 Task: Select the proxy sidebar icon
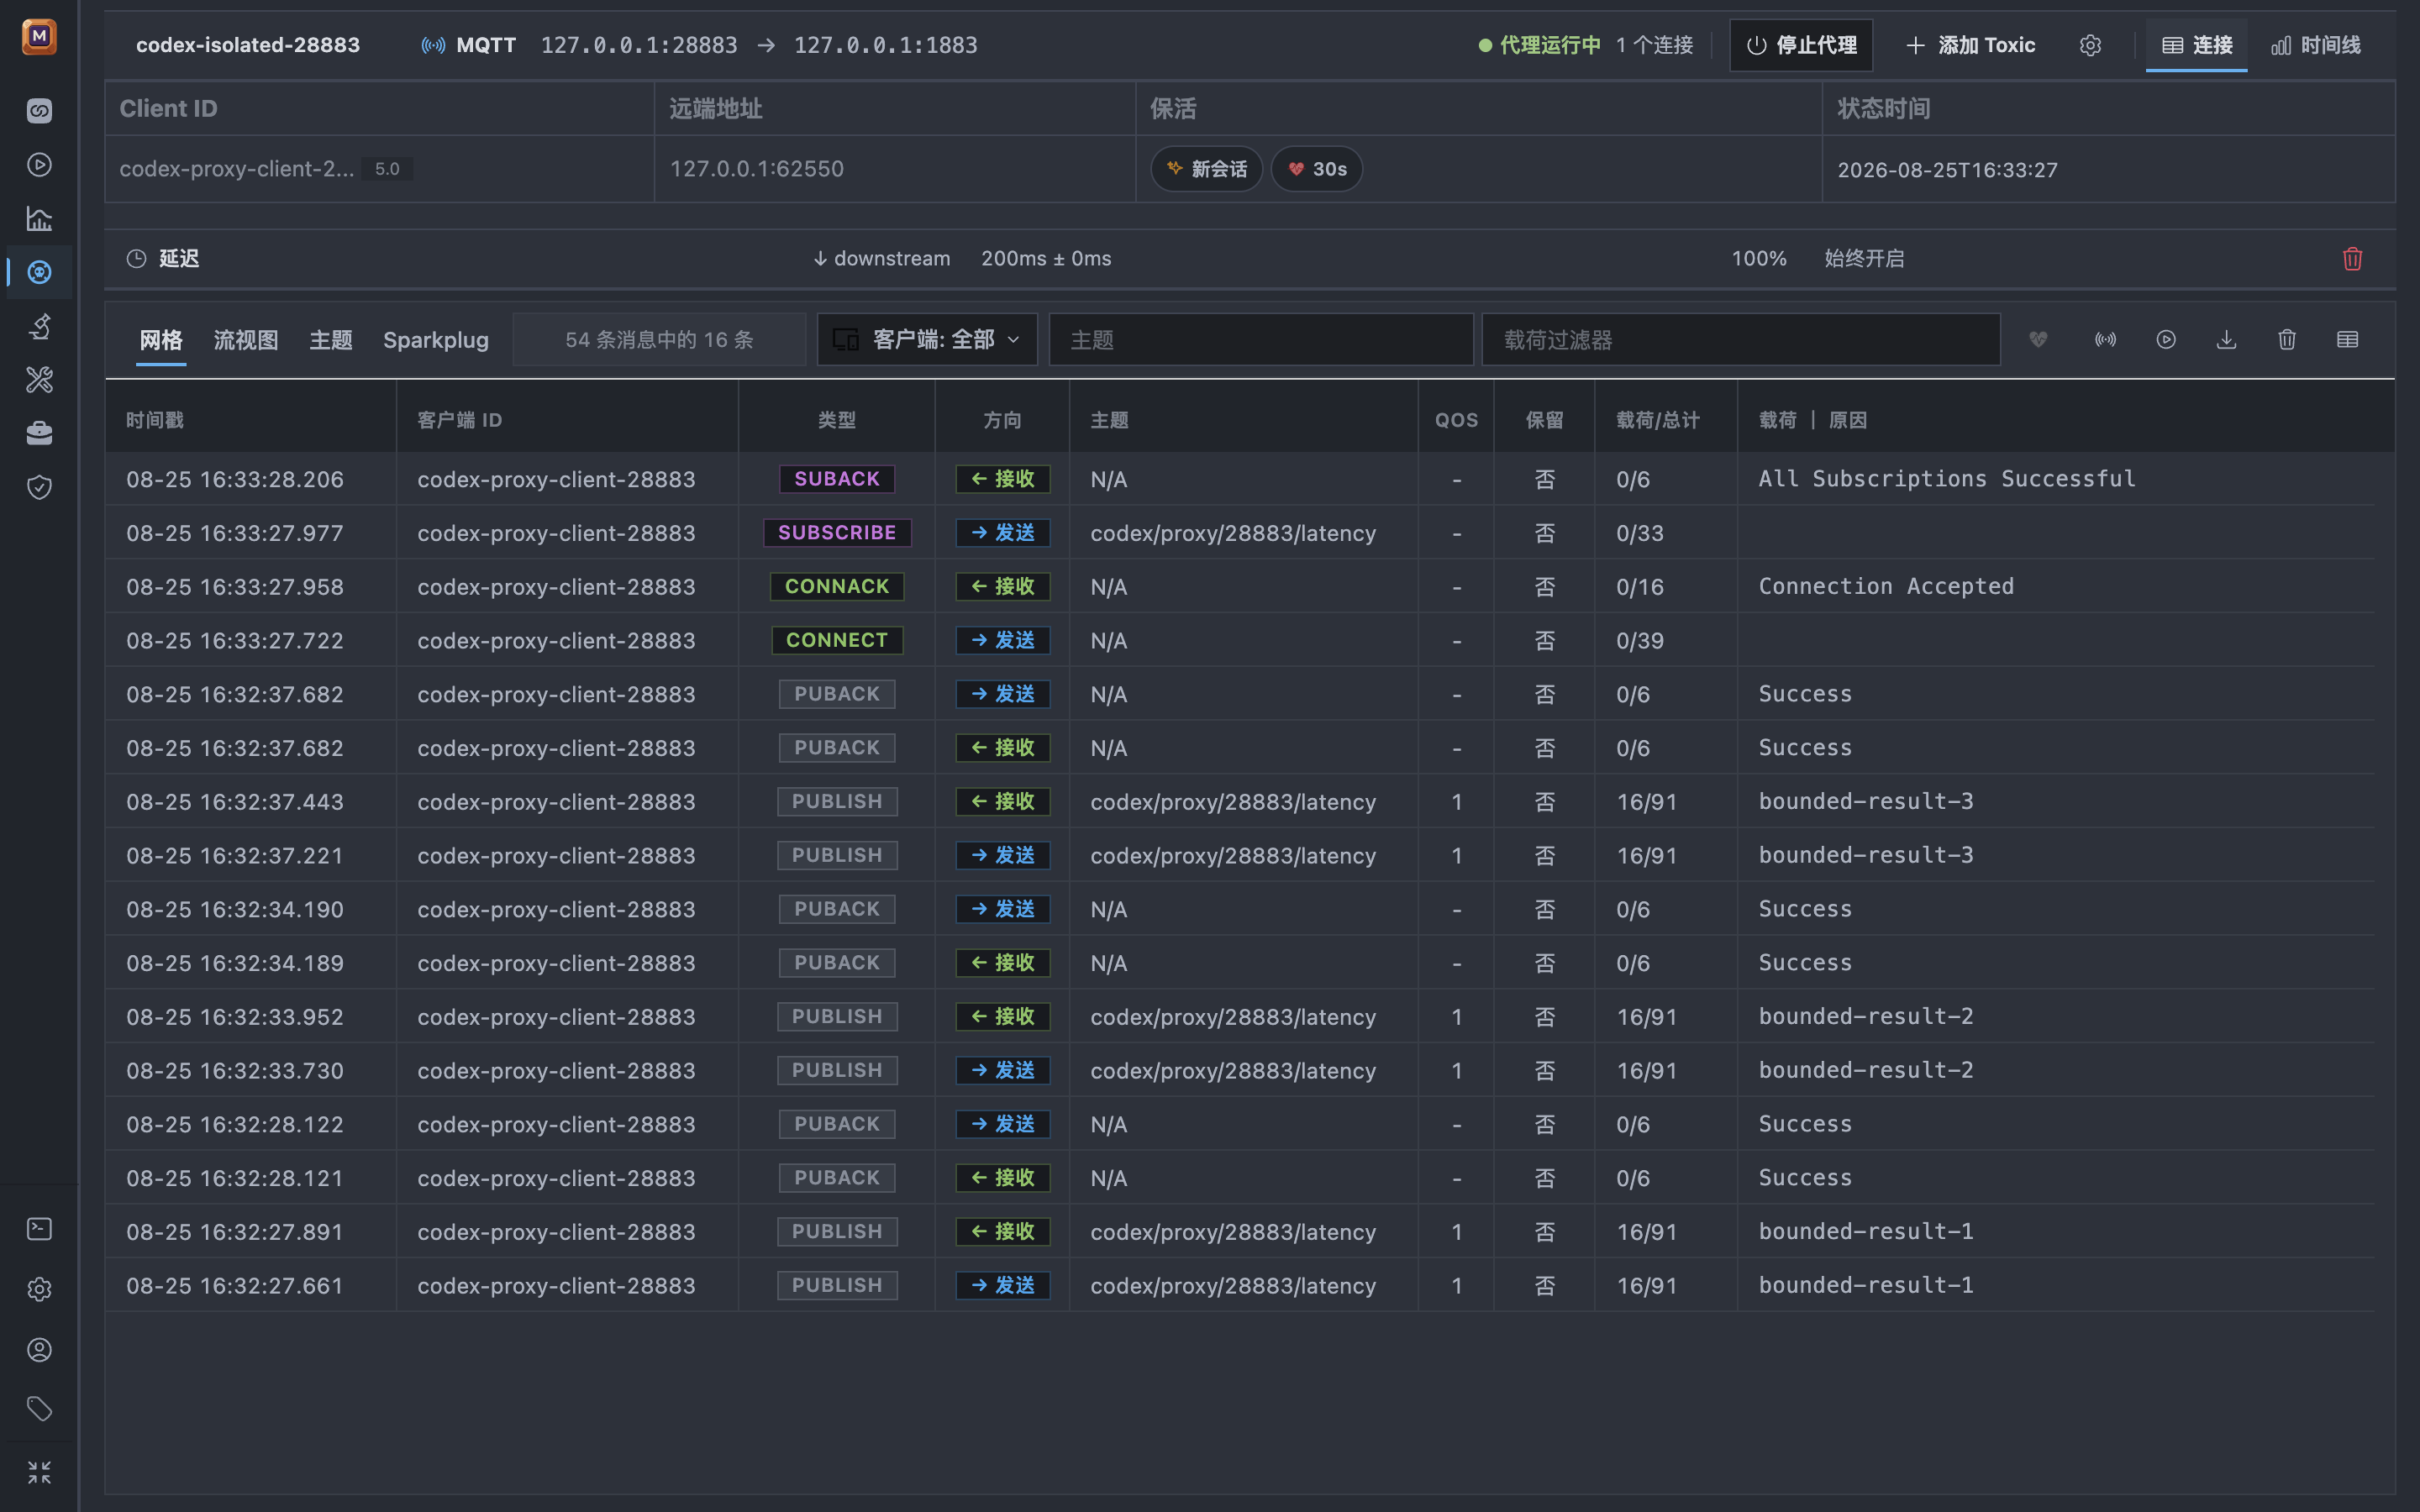click(39, 272)
